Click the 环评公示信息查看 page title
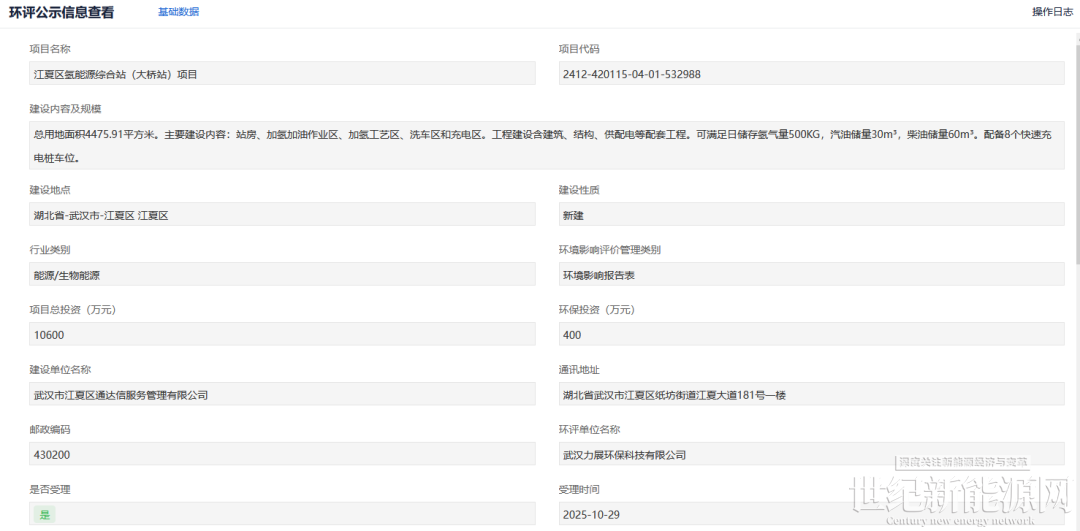This screenshot has height=531, width=1080. [62, 13]
